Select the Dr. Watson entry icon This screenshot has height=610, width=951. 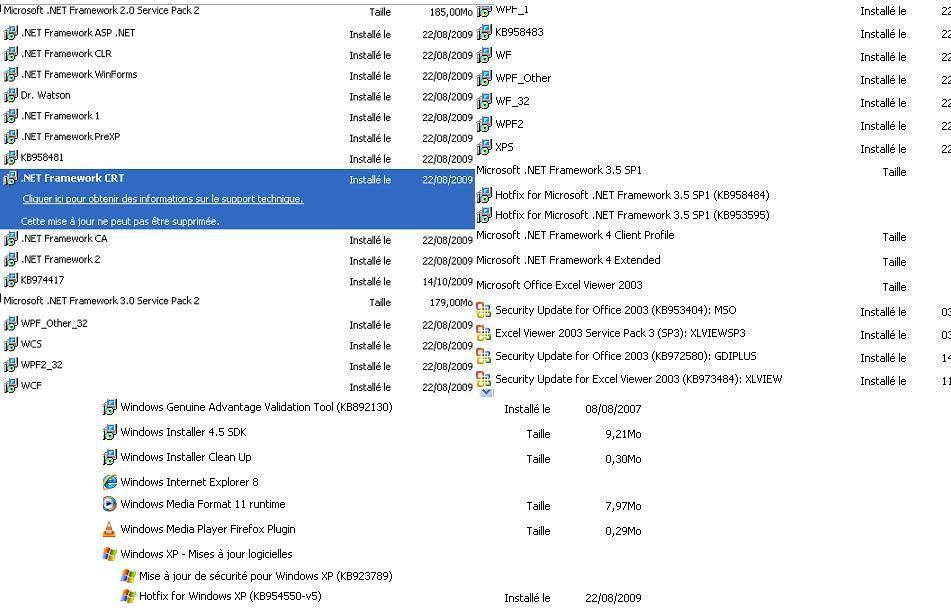coord(10,95)
